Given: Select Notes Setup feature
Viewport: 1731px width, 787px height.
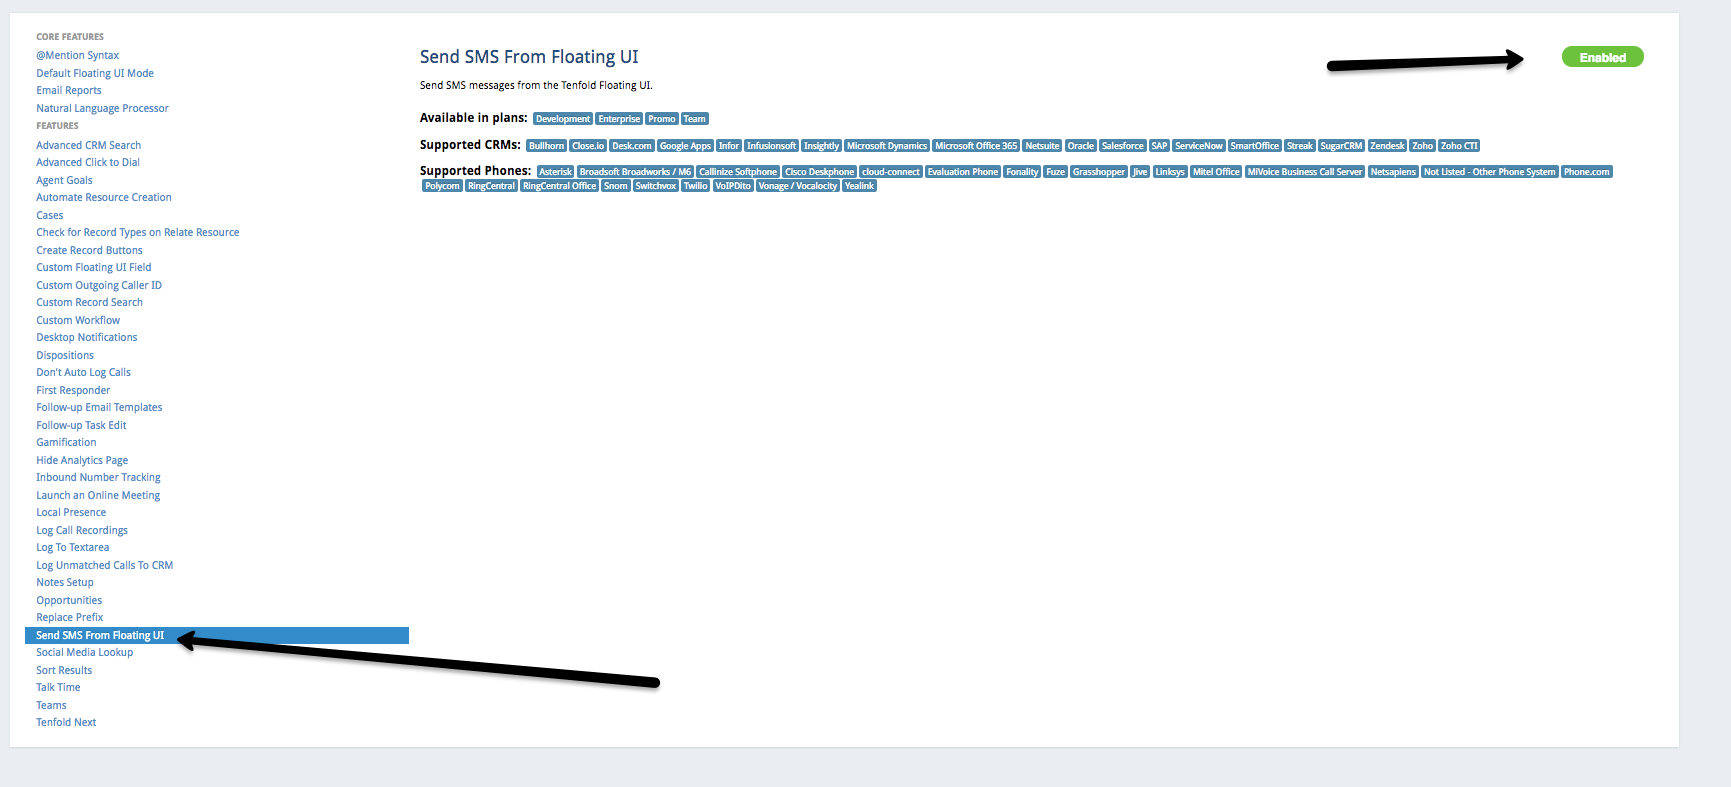Looking at the screenshot, I should [65, 582].
